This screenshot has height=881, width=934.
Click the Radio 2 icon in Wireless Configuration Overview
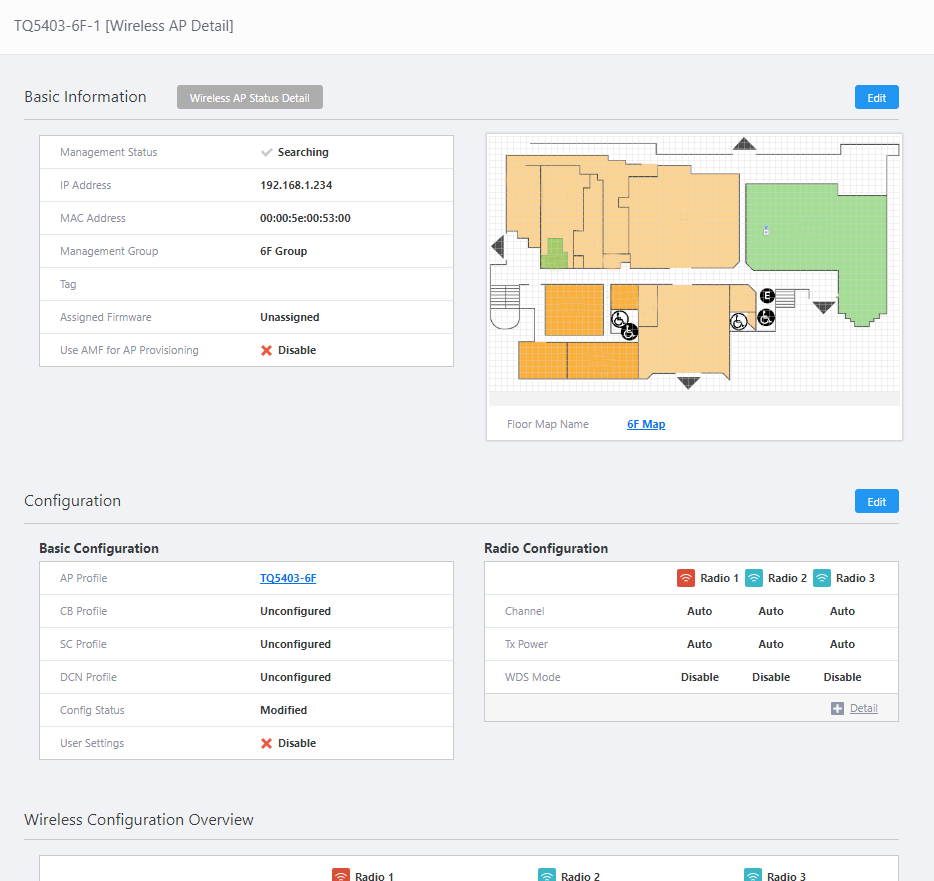coord(547,876)
